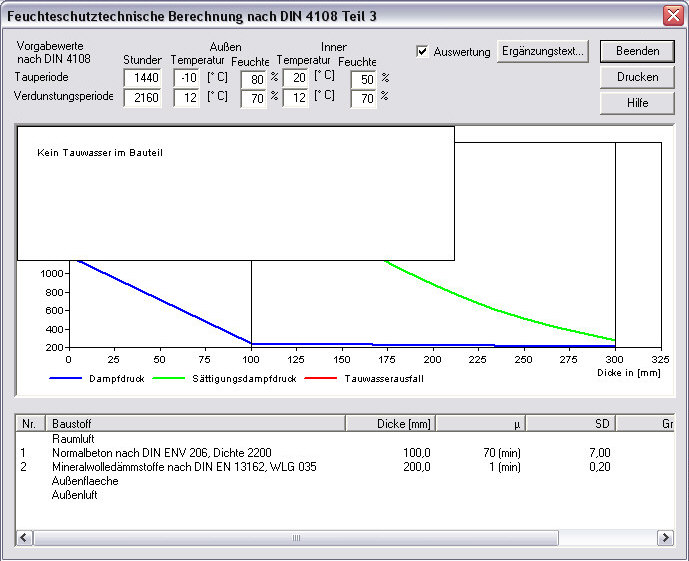
Task: Open the Ergänzungstext dialog
Action: click(543, 51)
